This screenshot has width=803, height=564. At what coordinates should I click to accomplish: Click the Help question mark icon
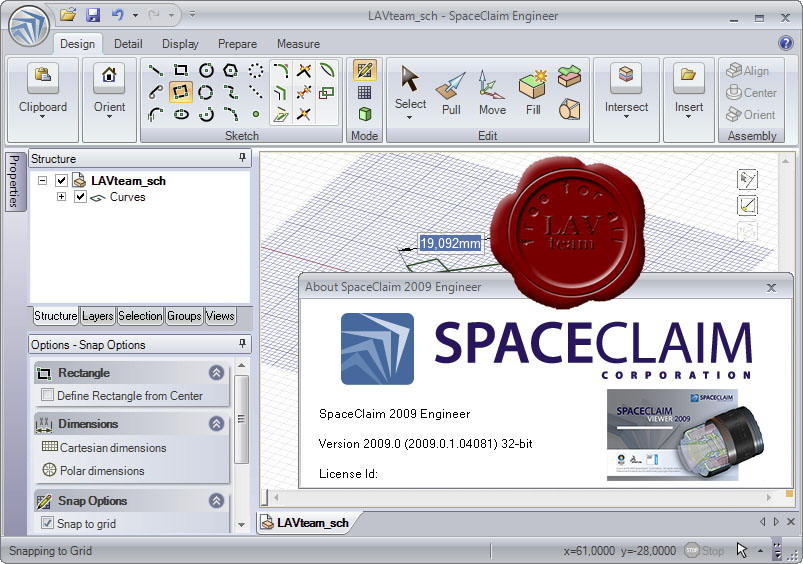785,43
